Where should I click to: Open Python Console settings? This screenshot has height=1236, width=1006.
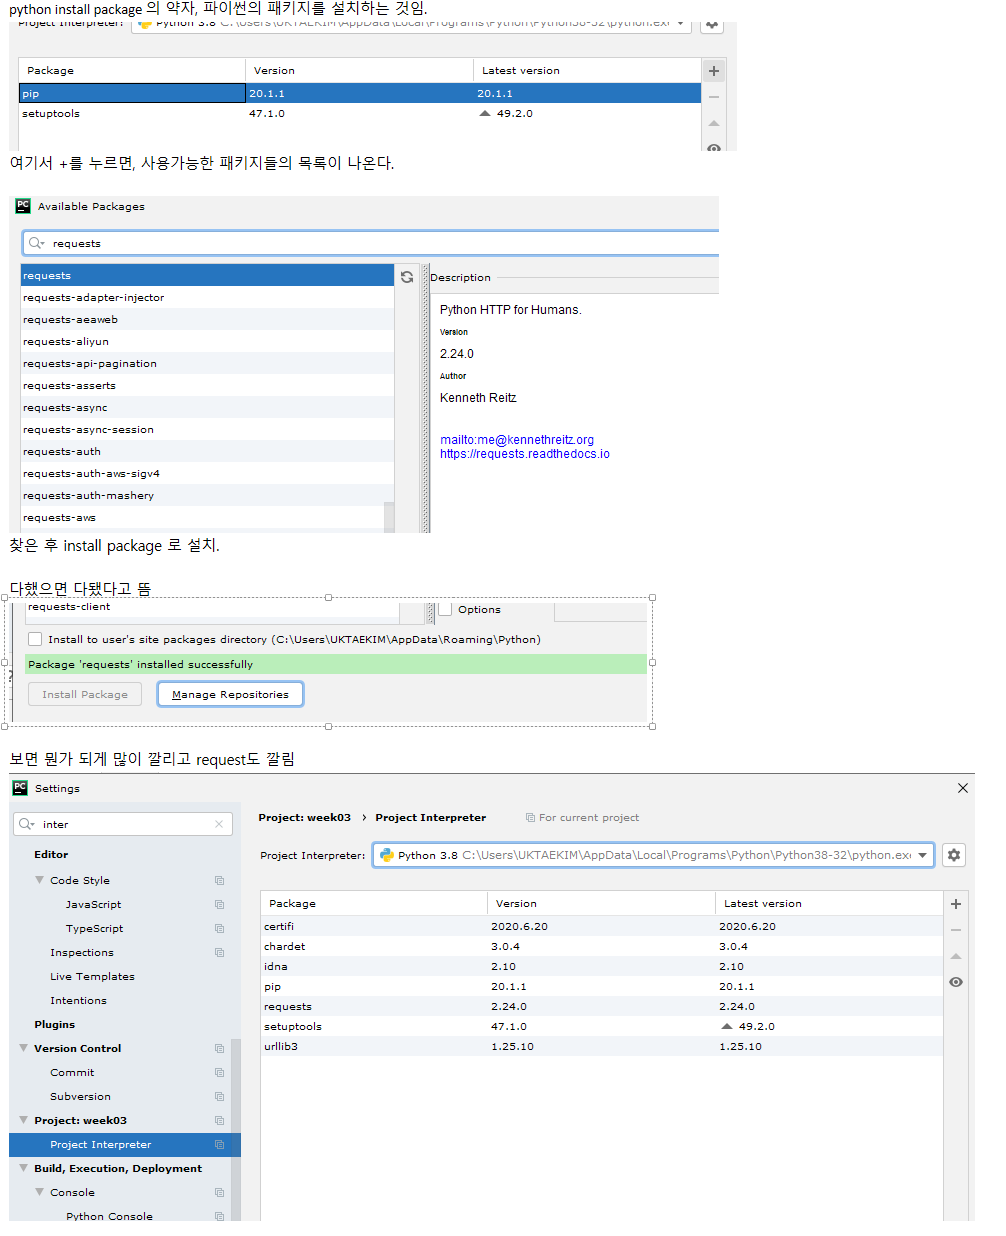pos(109,1216)
